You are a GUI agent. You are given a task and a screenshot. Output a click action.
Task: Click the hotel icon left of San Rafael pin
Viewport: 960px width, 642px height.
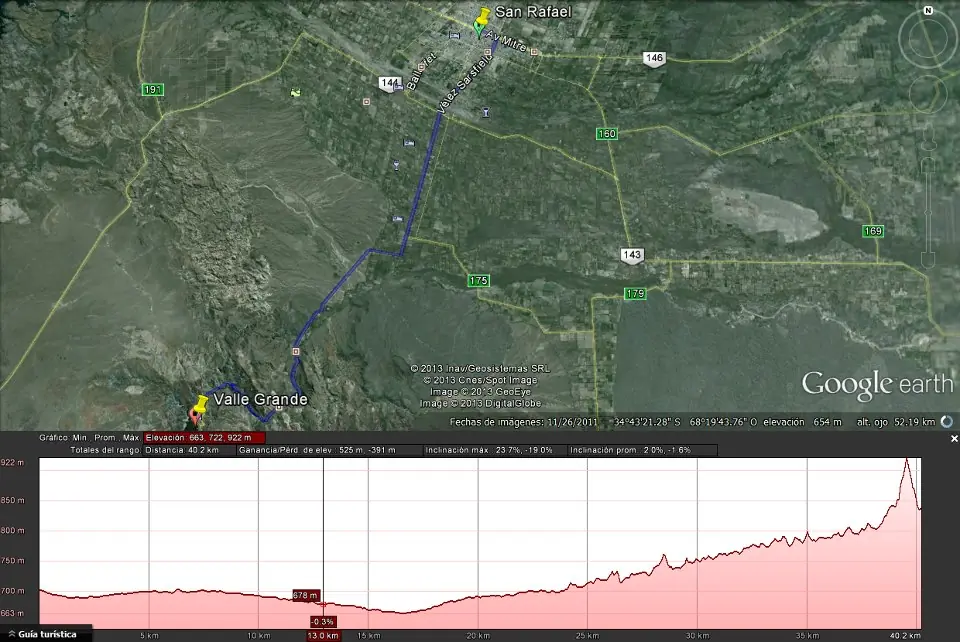[x=454, y=35]
